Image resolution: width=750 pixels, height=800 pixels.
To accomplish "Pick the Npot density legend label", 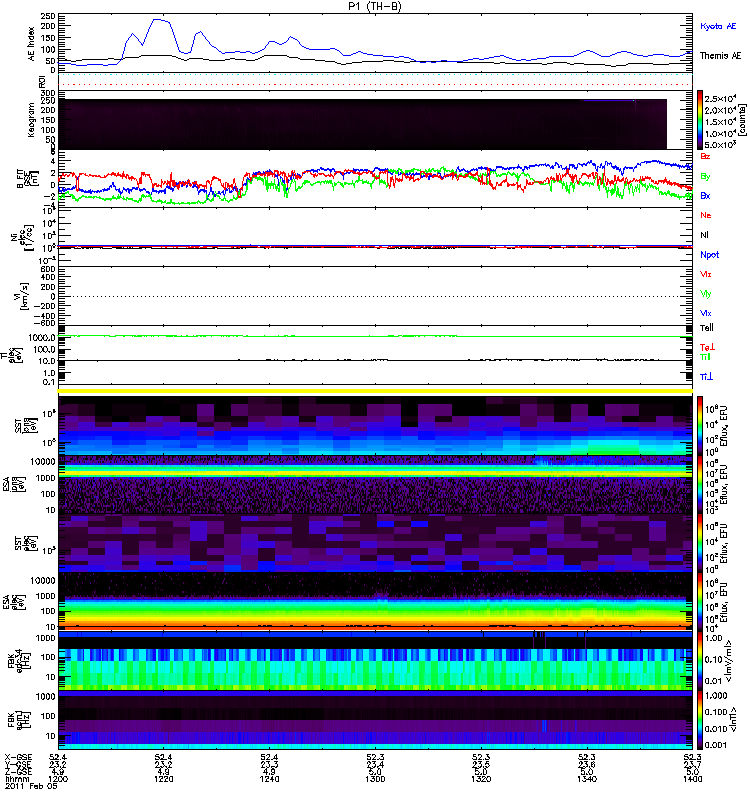I will 709,254.
